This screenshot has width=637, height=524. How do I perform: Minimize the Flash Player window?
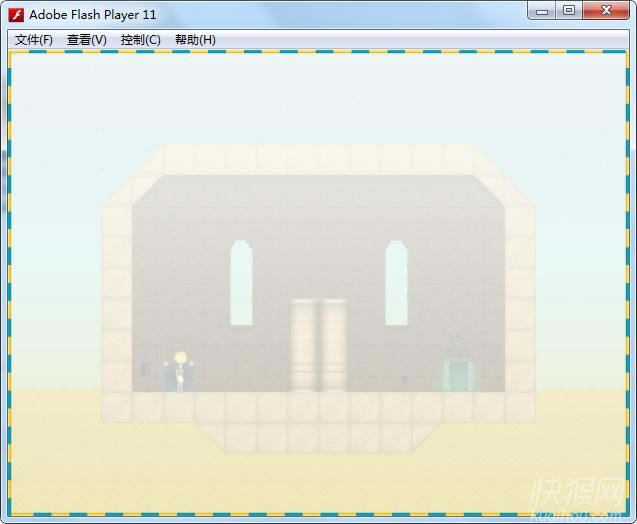543,11
